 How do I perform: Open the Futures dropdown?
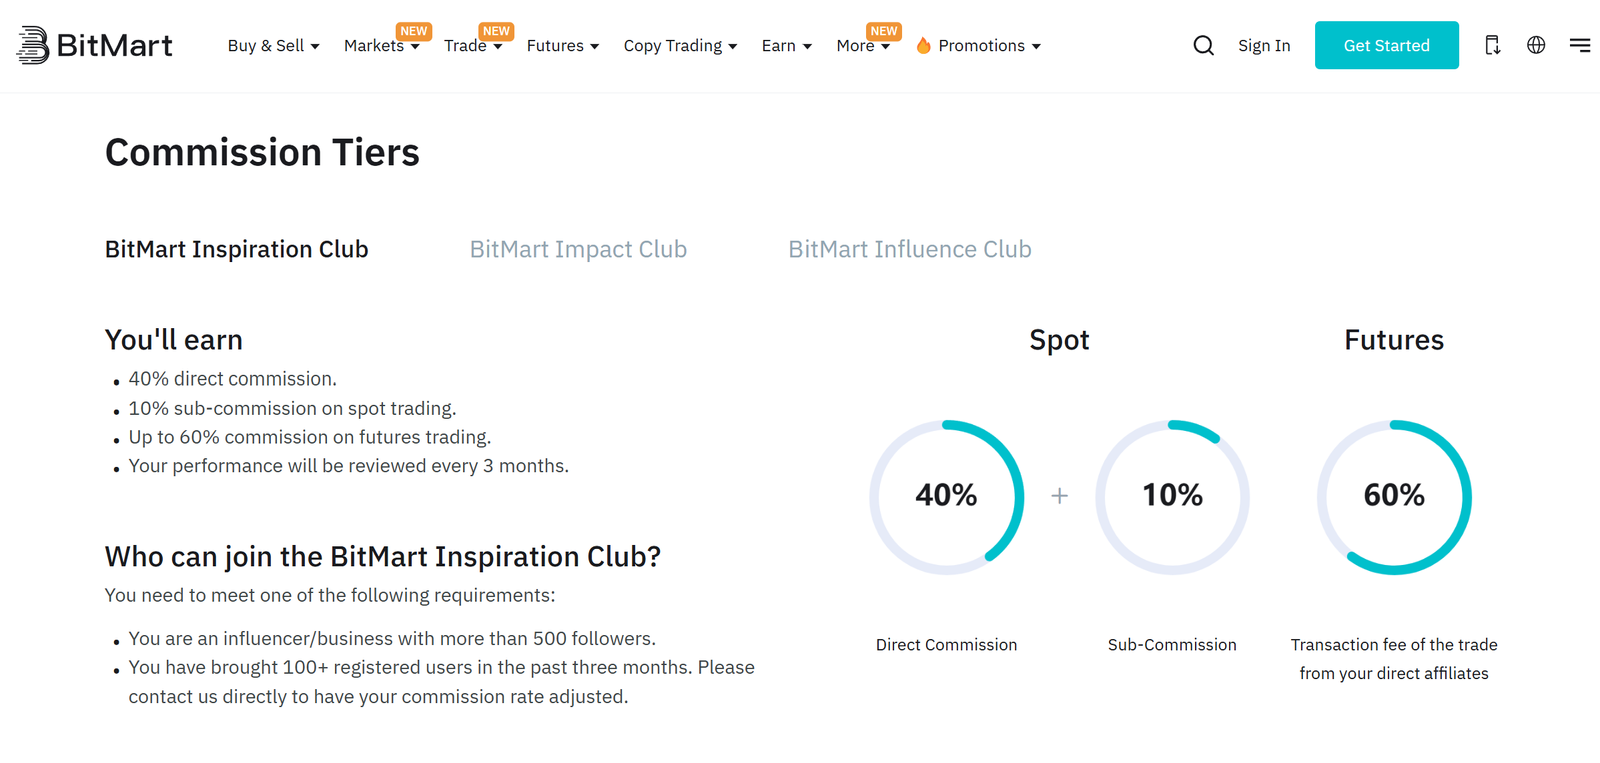tap(562, 46)
